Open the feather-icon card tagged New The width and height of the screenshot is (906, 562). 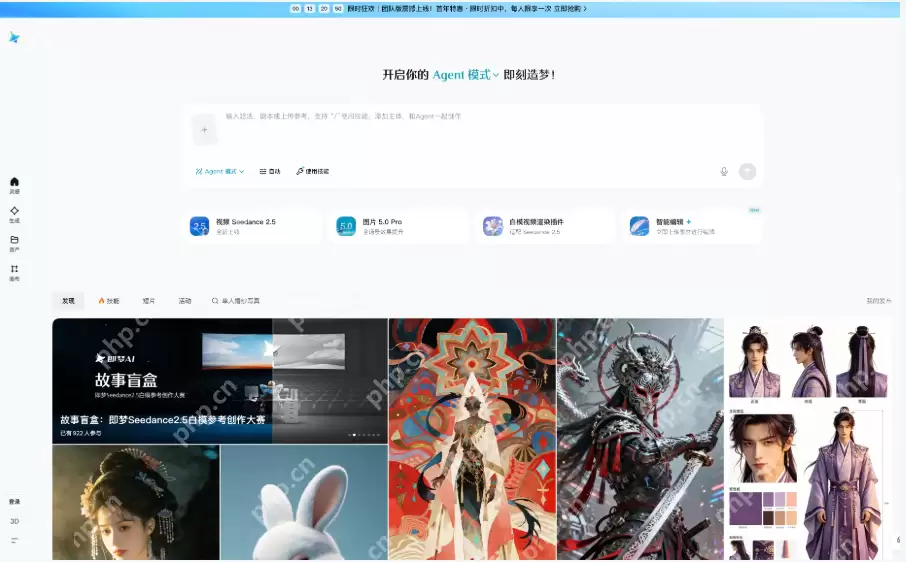(x=693, y=226)
